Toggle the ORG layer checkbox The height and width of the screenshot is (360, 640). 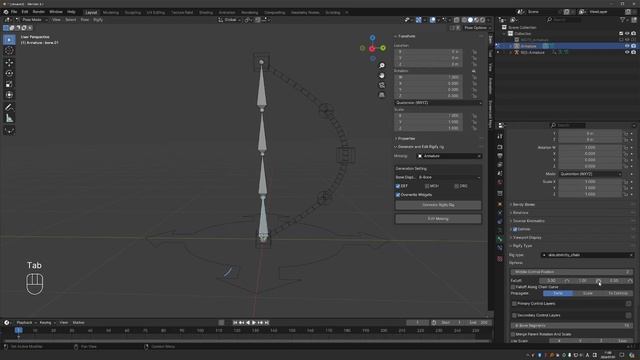(456, 186)
